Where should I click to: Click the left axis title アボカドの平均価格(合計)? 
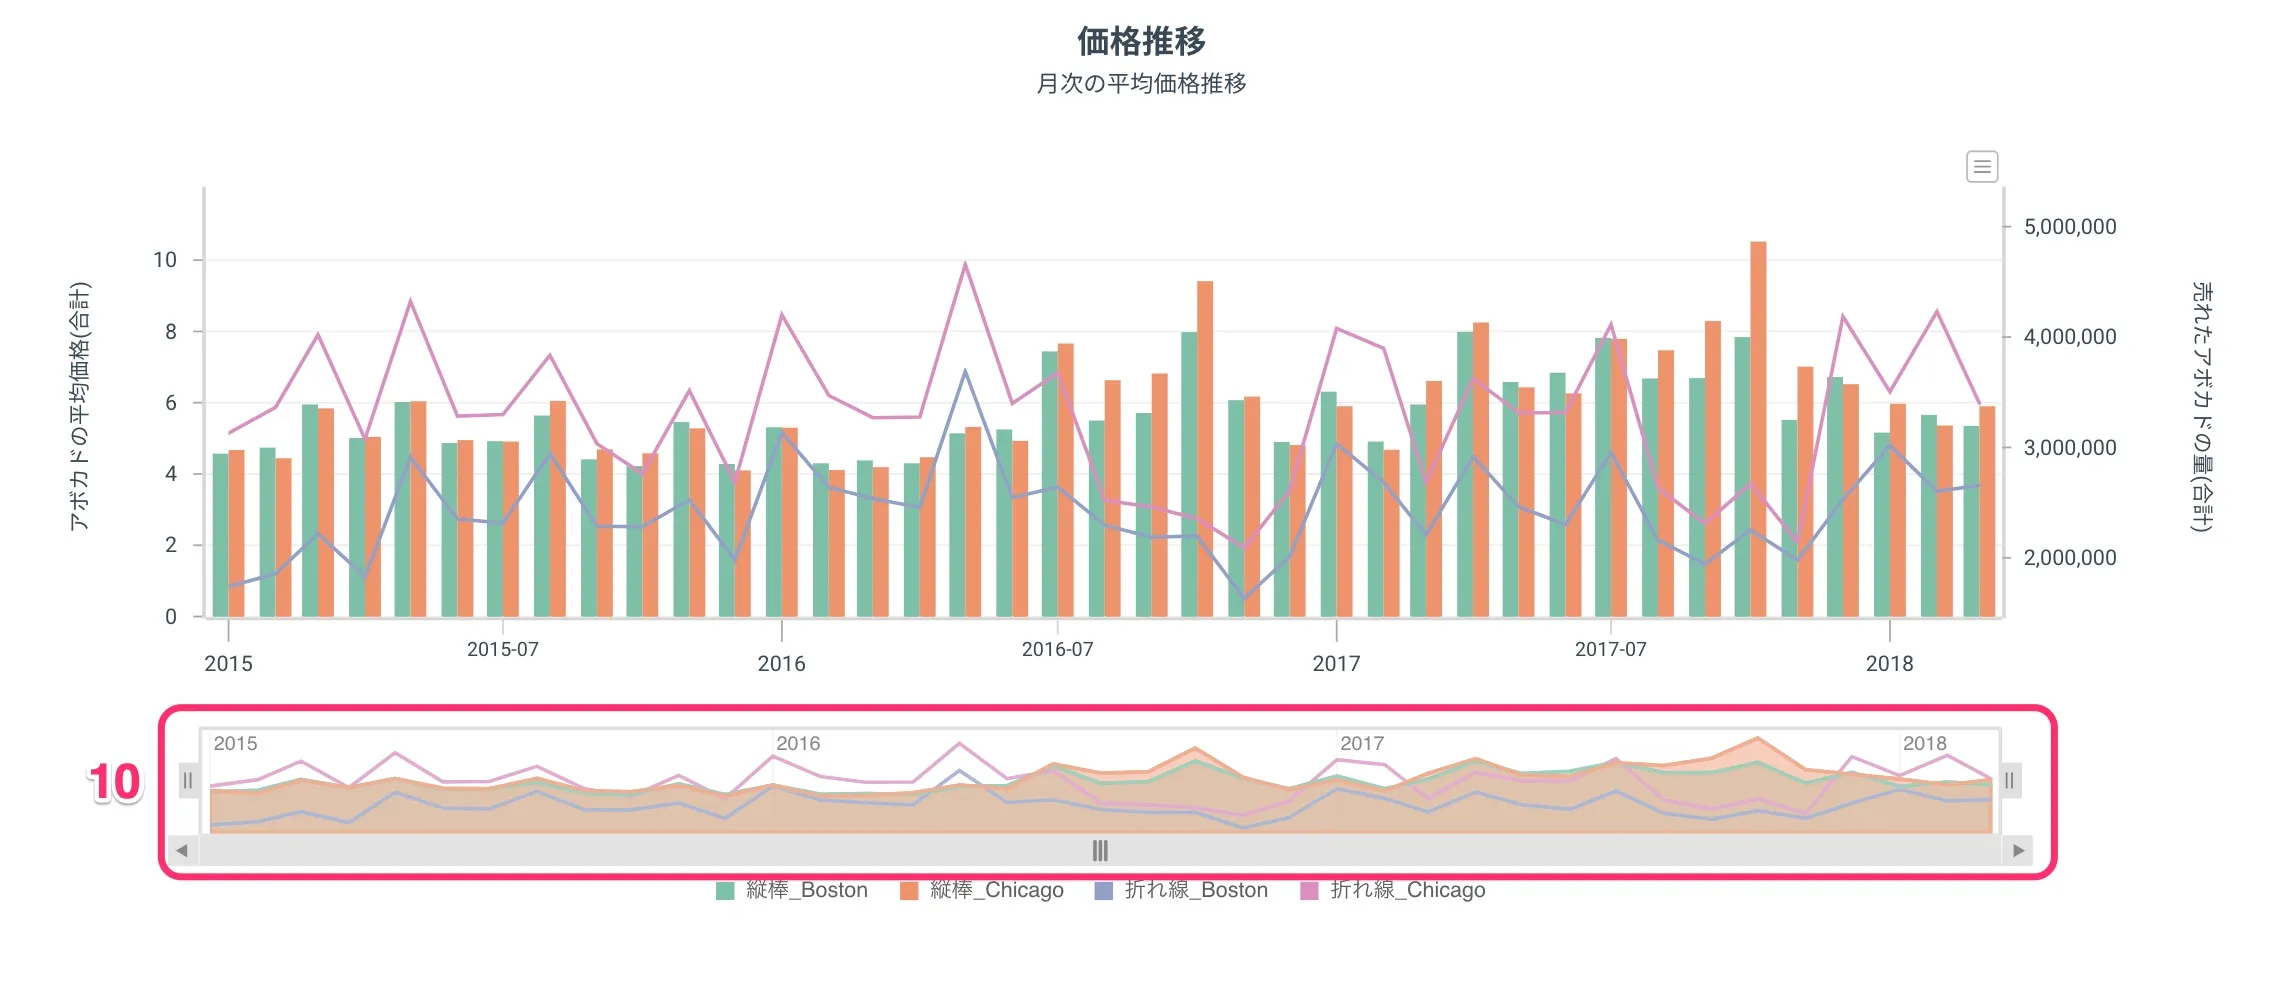80,406
